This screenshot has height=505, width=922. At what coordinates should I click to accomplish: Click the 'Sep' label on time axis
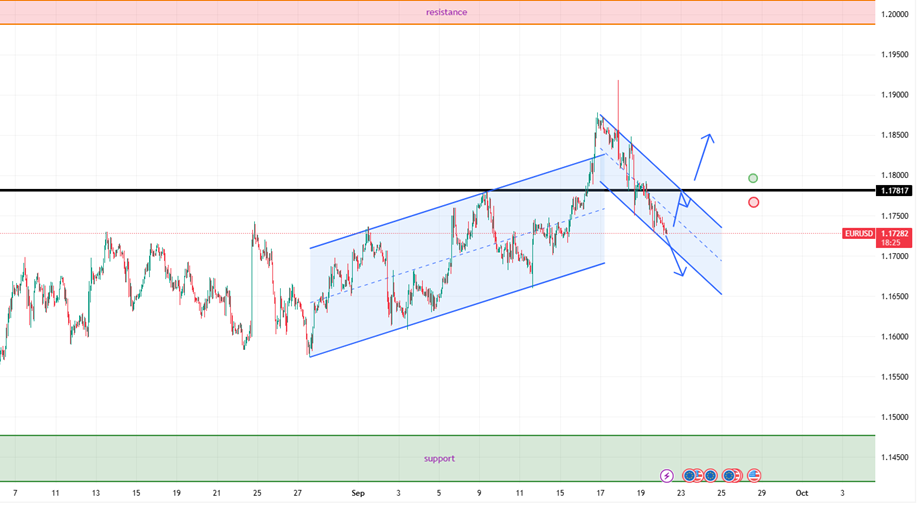pos(358,493)
